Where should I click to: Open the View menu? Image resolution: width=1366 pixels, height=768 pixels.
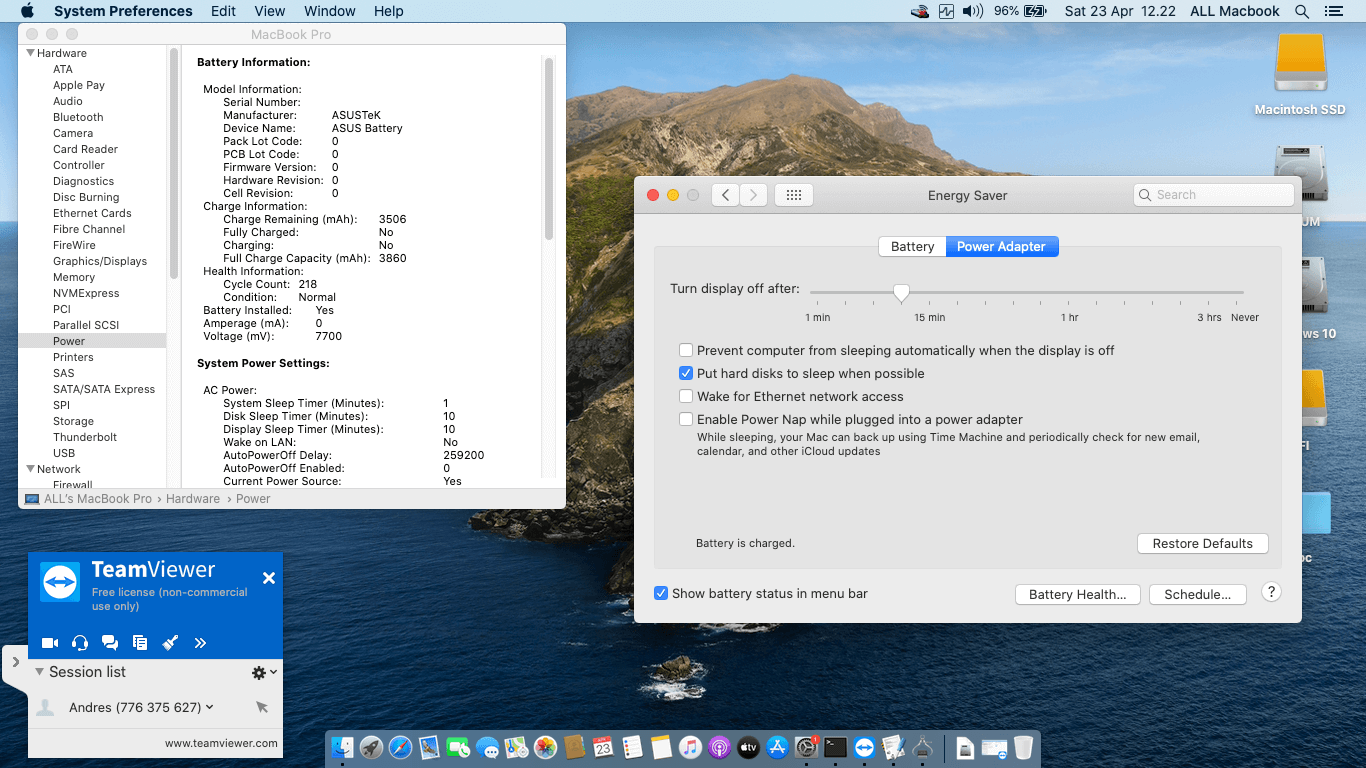270,11
